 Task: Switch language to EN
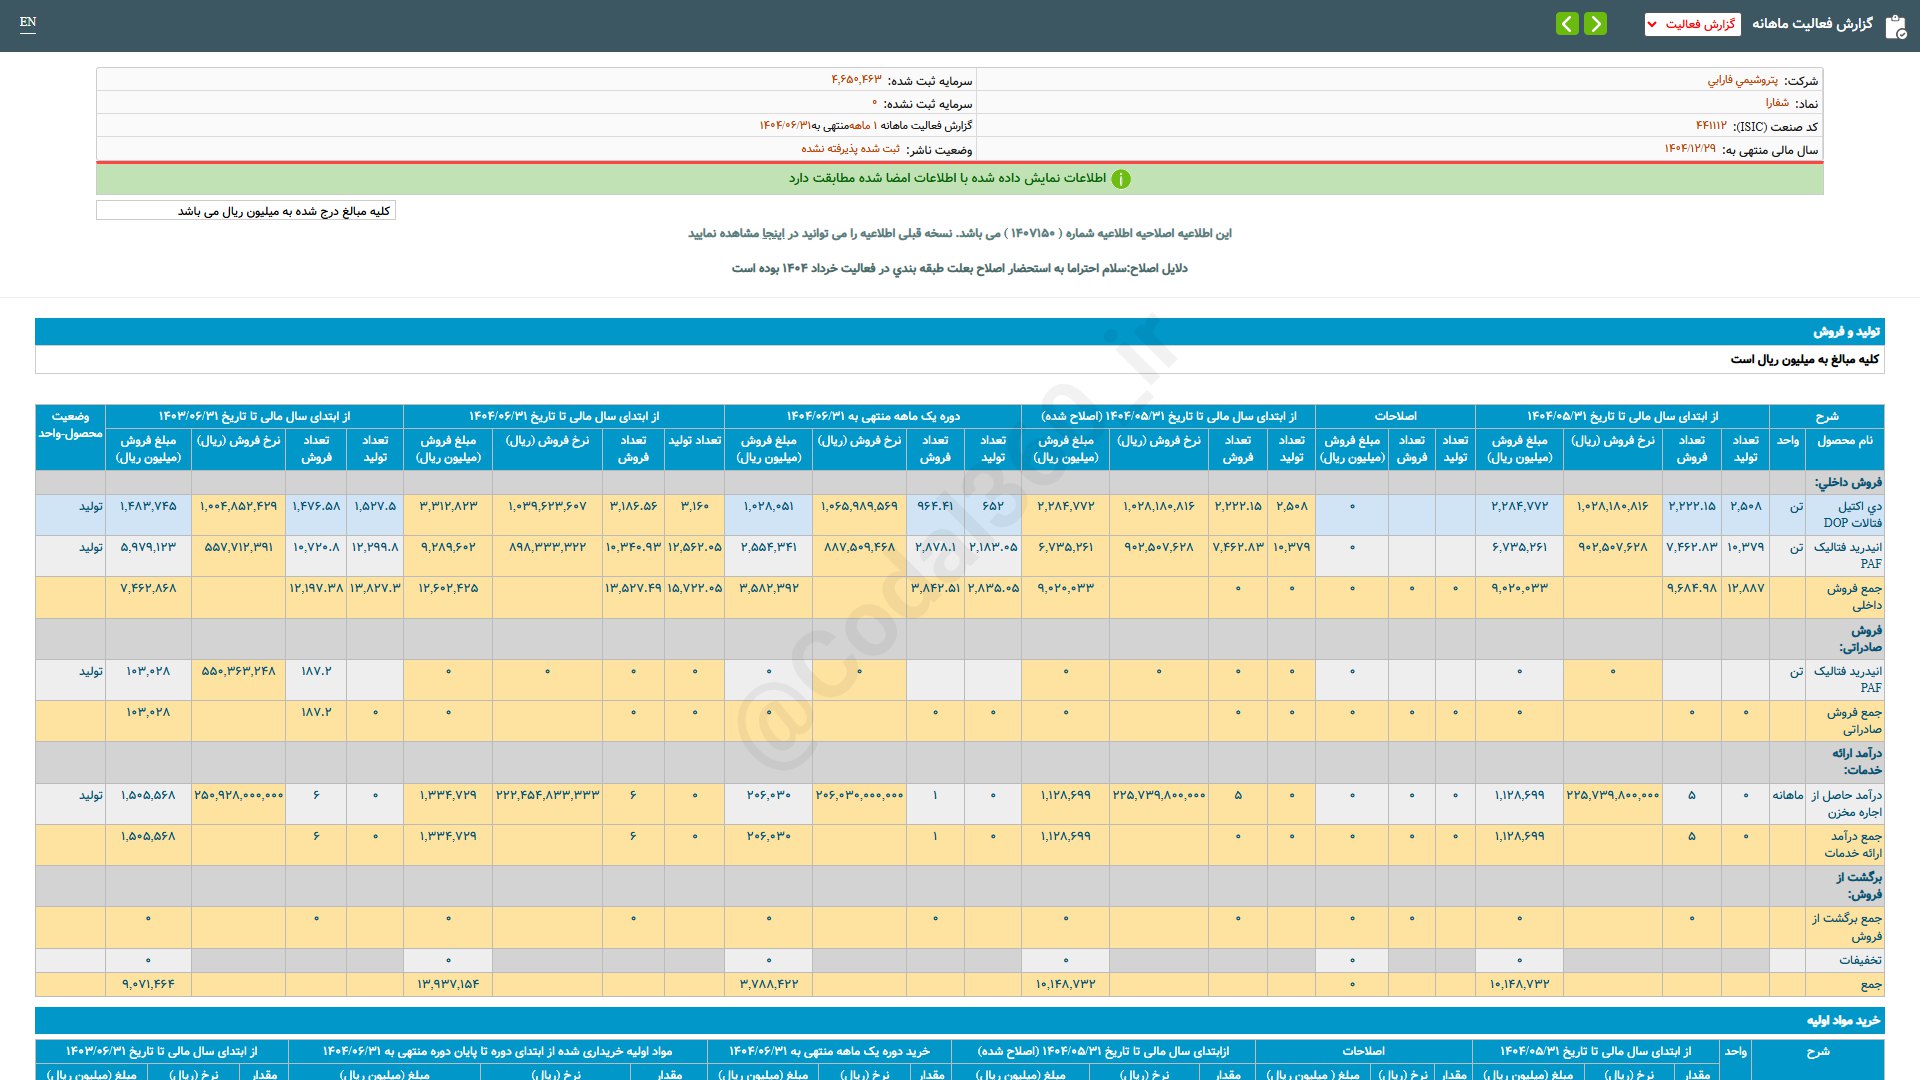coord(28,22)
